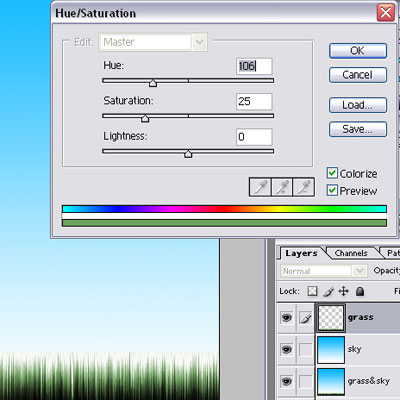Click the empty link box beside grass&sky layer
Viewport: 400px width, 400px height.
point(305,381)
